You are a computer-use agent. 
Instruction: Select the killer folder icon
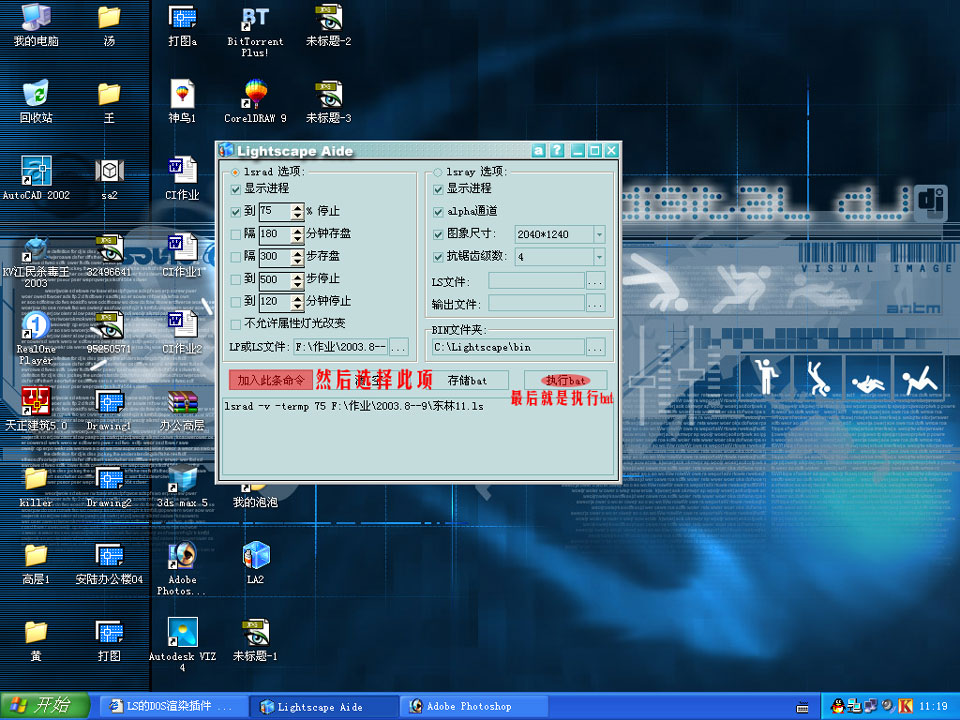(x=36, y=487)
